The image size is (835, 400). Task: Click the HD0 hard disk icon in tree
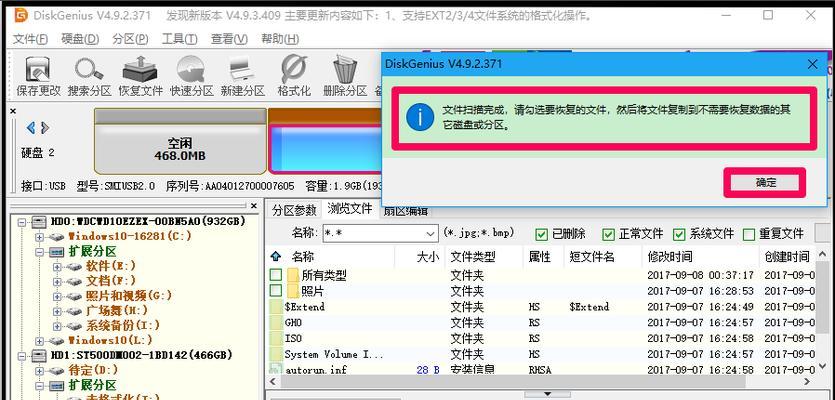40,222
